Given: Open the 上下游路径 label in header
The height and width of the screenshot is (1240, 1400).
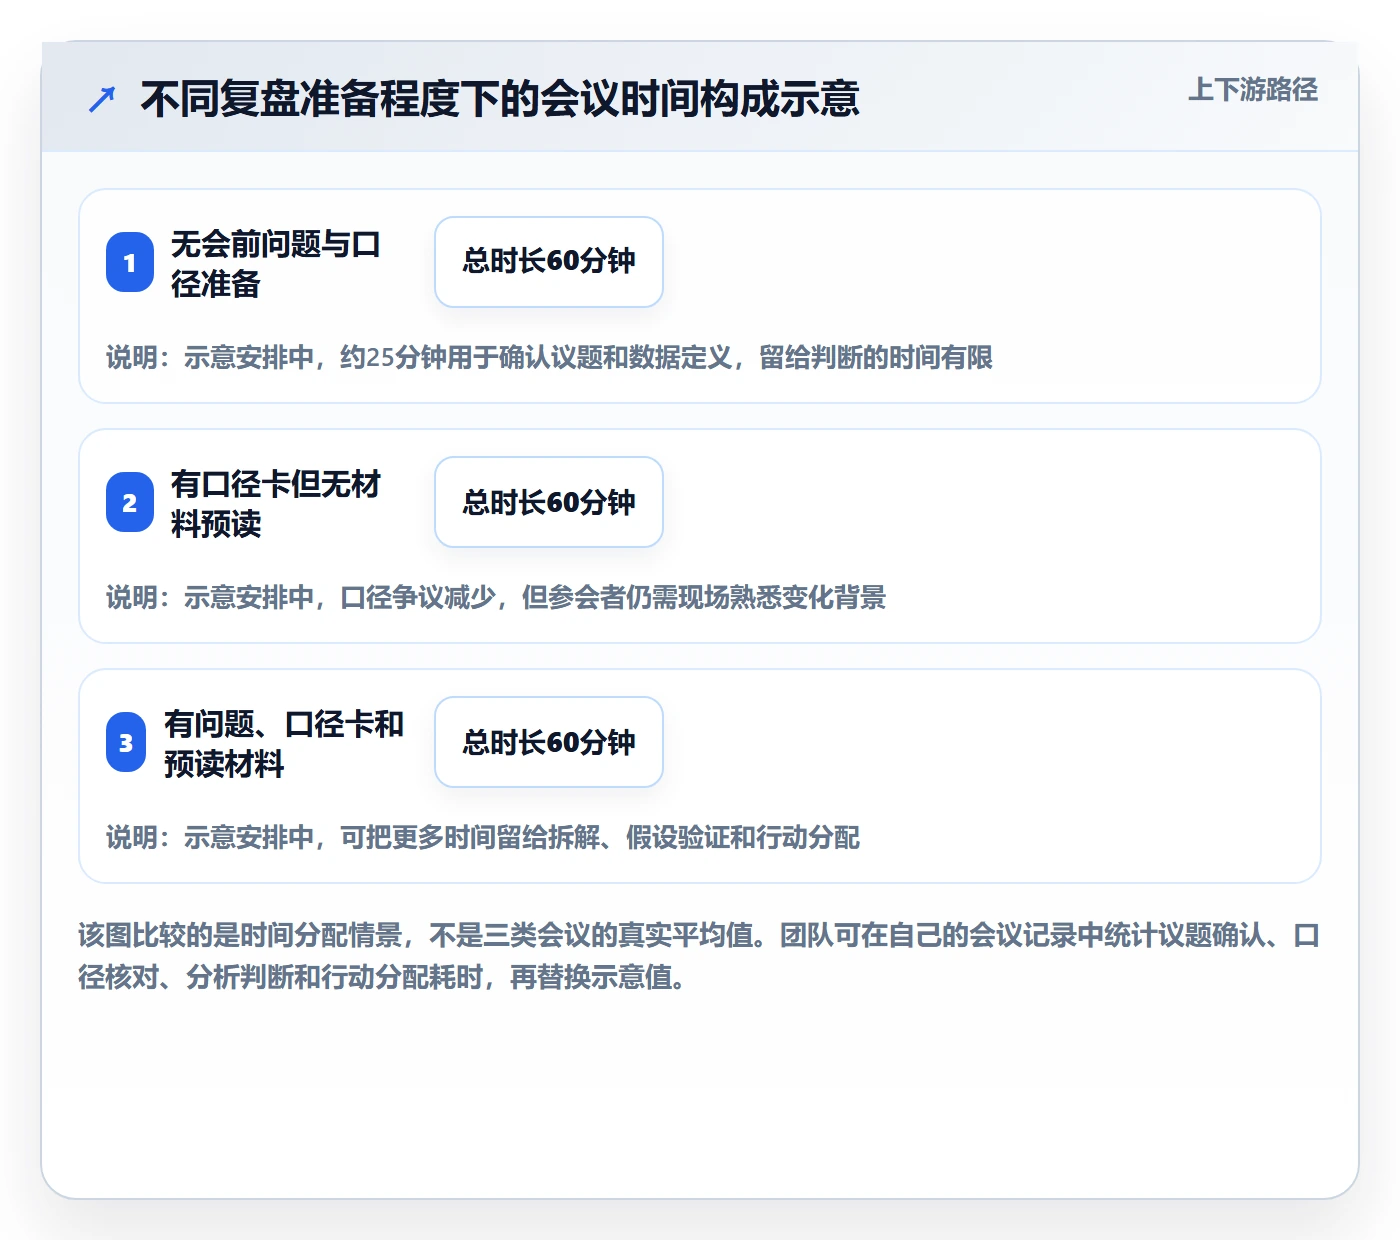Looking at the screenshot, I should click(1252, 89).
